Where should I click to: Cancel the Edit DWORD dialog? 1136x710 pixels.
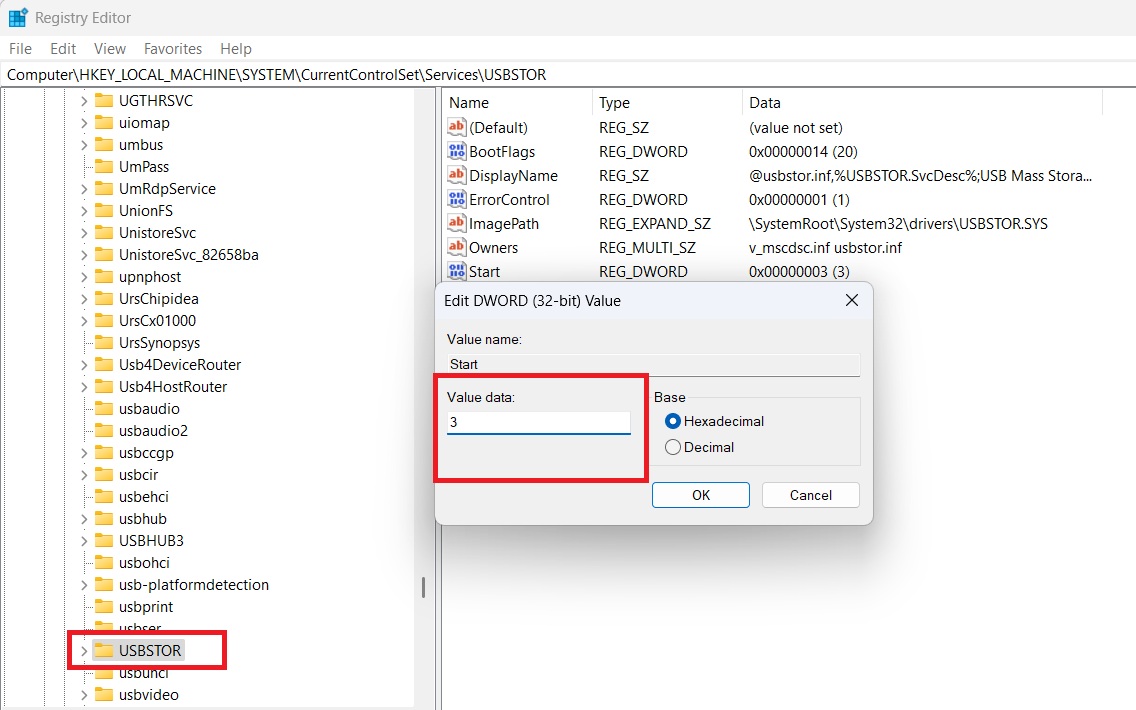click(810, 494)
